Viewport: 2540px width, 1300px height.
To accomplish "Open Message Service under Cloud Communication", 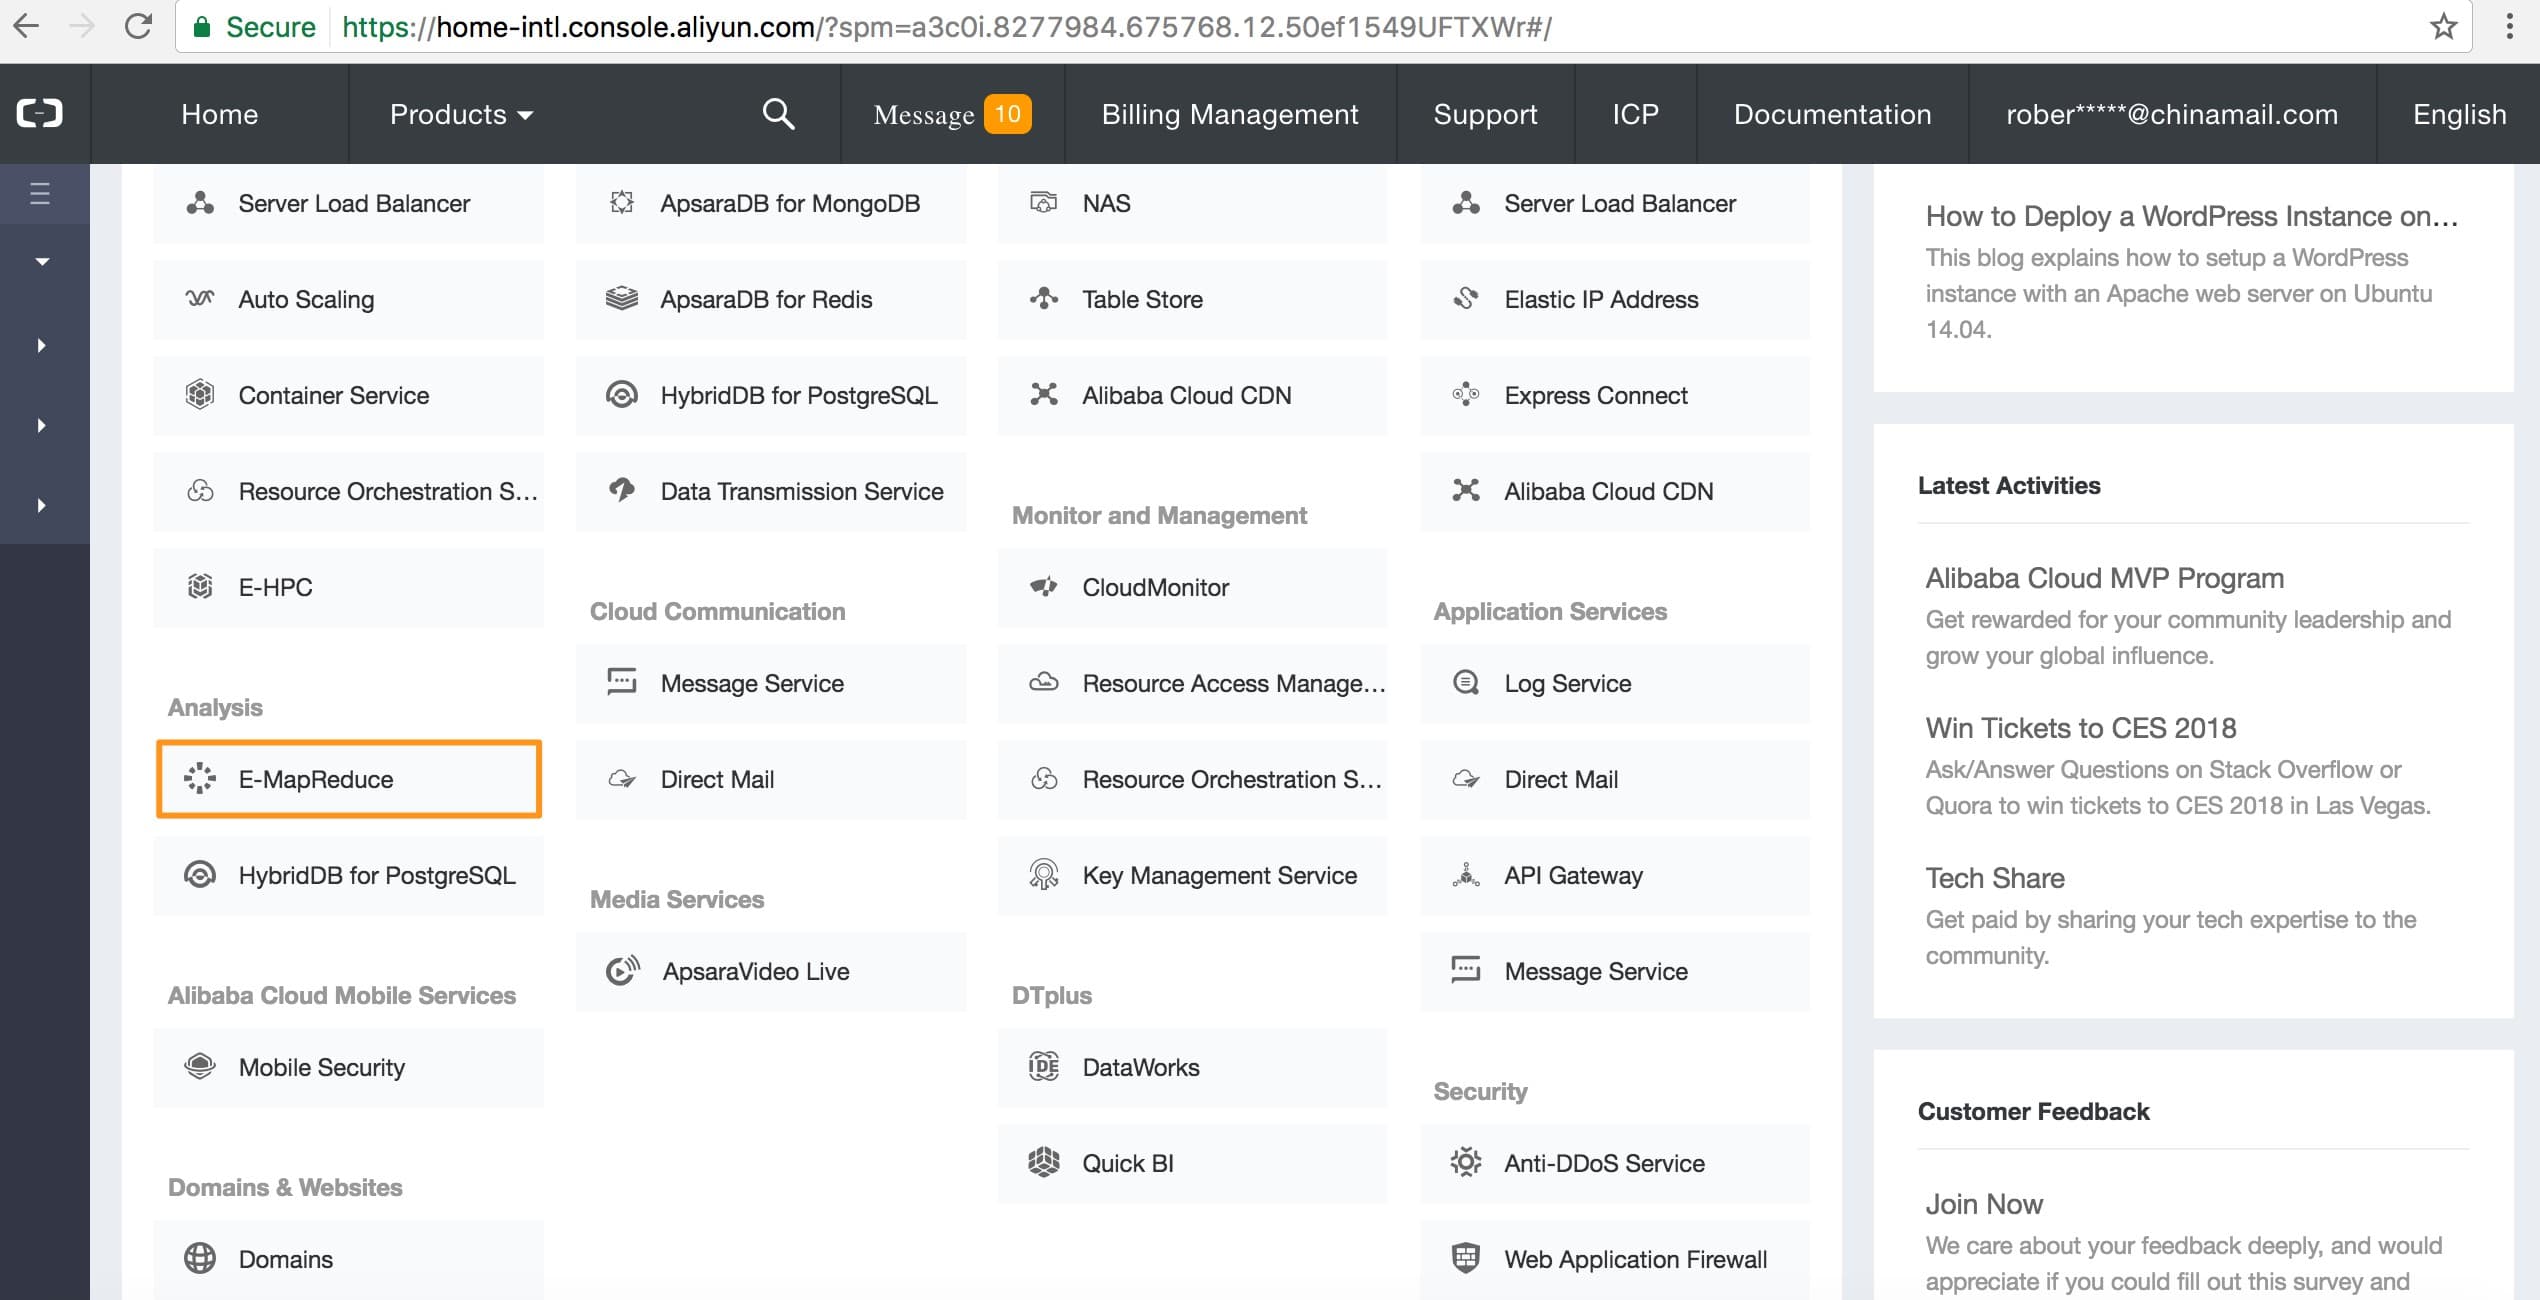I will click(x=770, y=683).
